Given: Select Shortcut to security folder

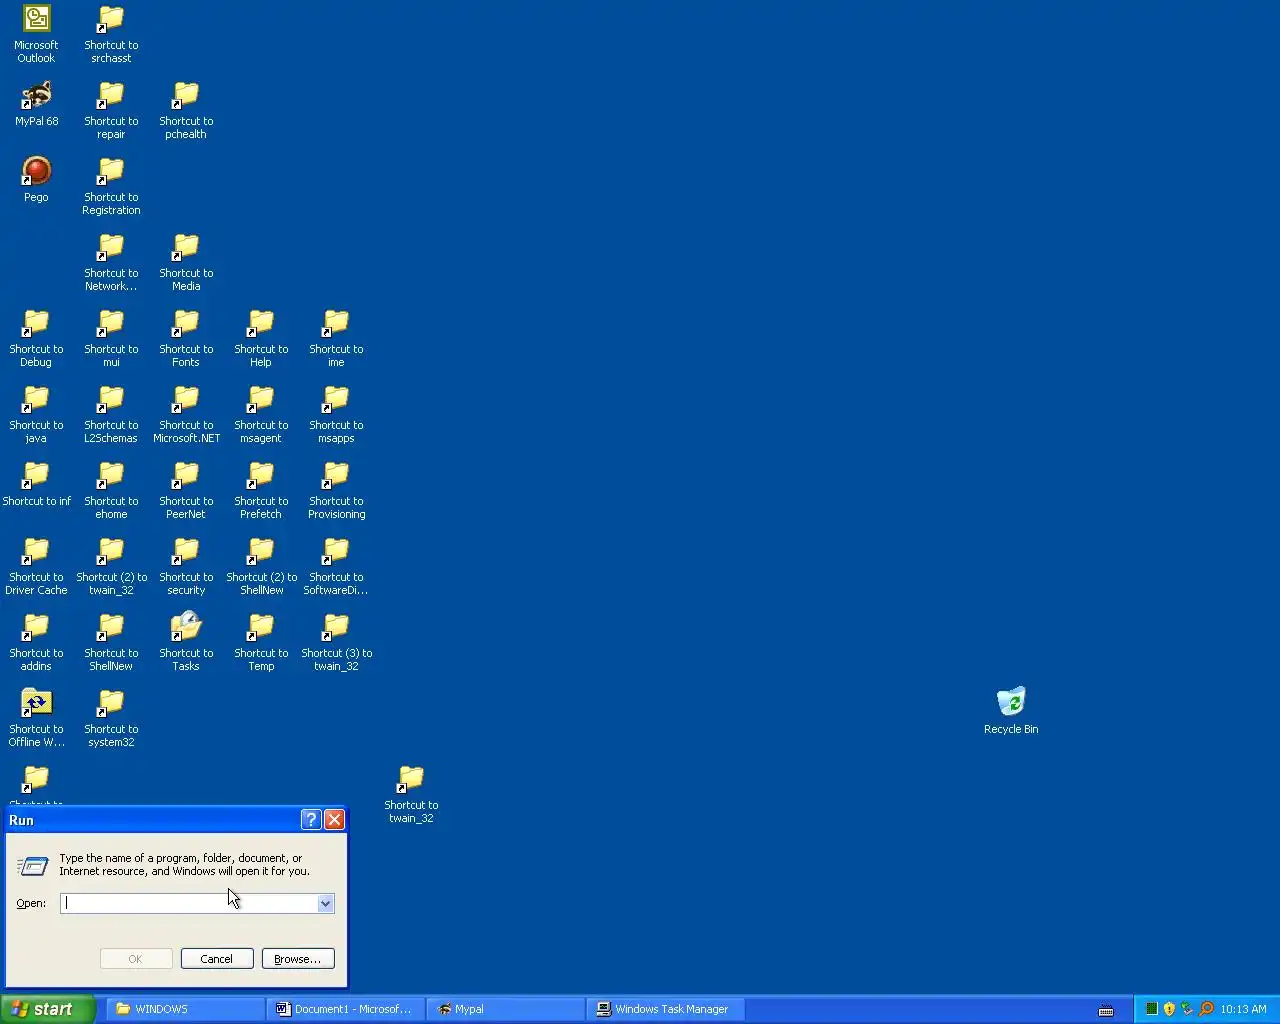Looking at the screenshot, I should [186, 566].
